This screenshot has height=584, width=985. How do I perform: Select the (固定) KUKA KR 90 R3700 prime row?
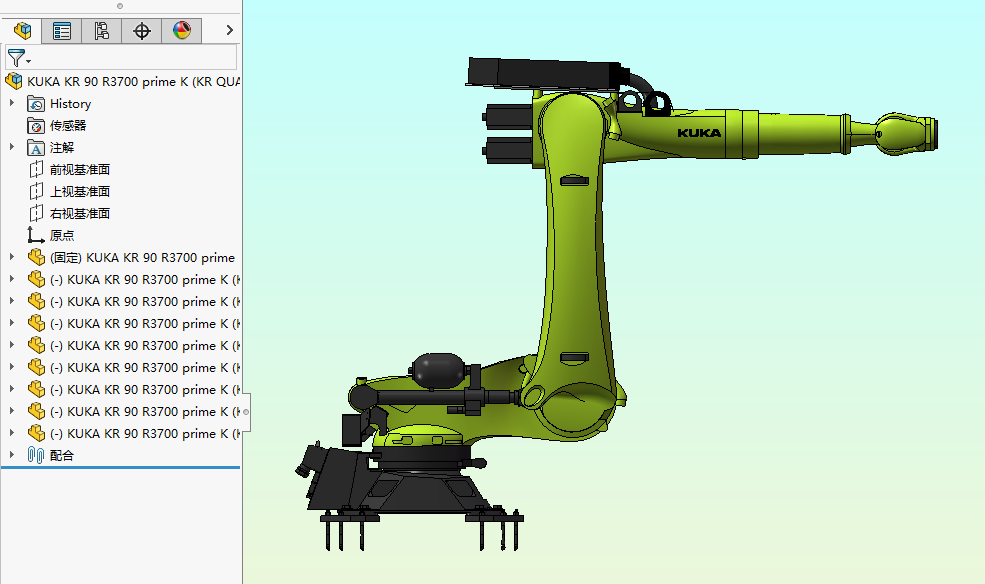[142, 257]
